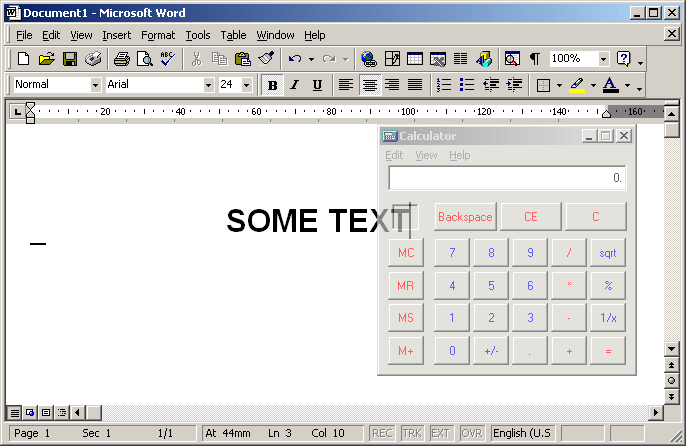This screenshot has height=446, width=686.
Task: Align text right
Action: pos(392,84)
